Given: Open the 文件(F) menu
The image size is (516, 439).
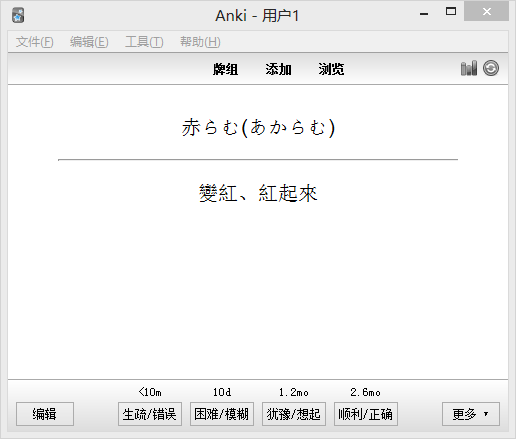Looking at the screenshot, I should click(34, 42).
